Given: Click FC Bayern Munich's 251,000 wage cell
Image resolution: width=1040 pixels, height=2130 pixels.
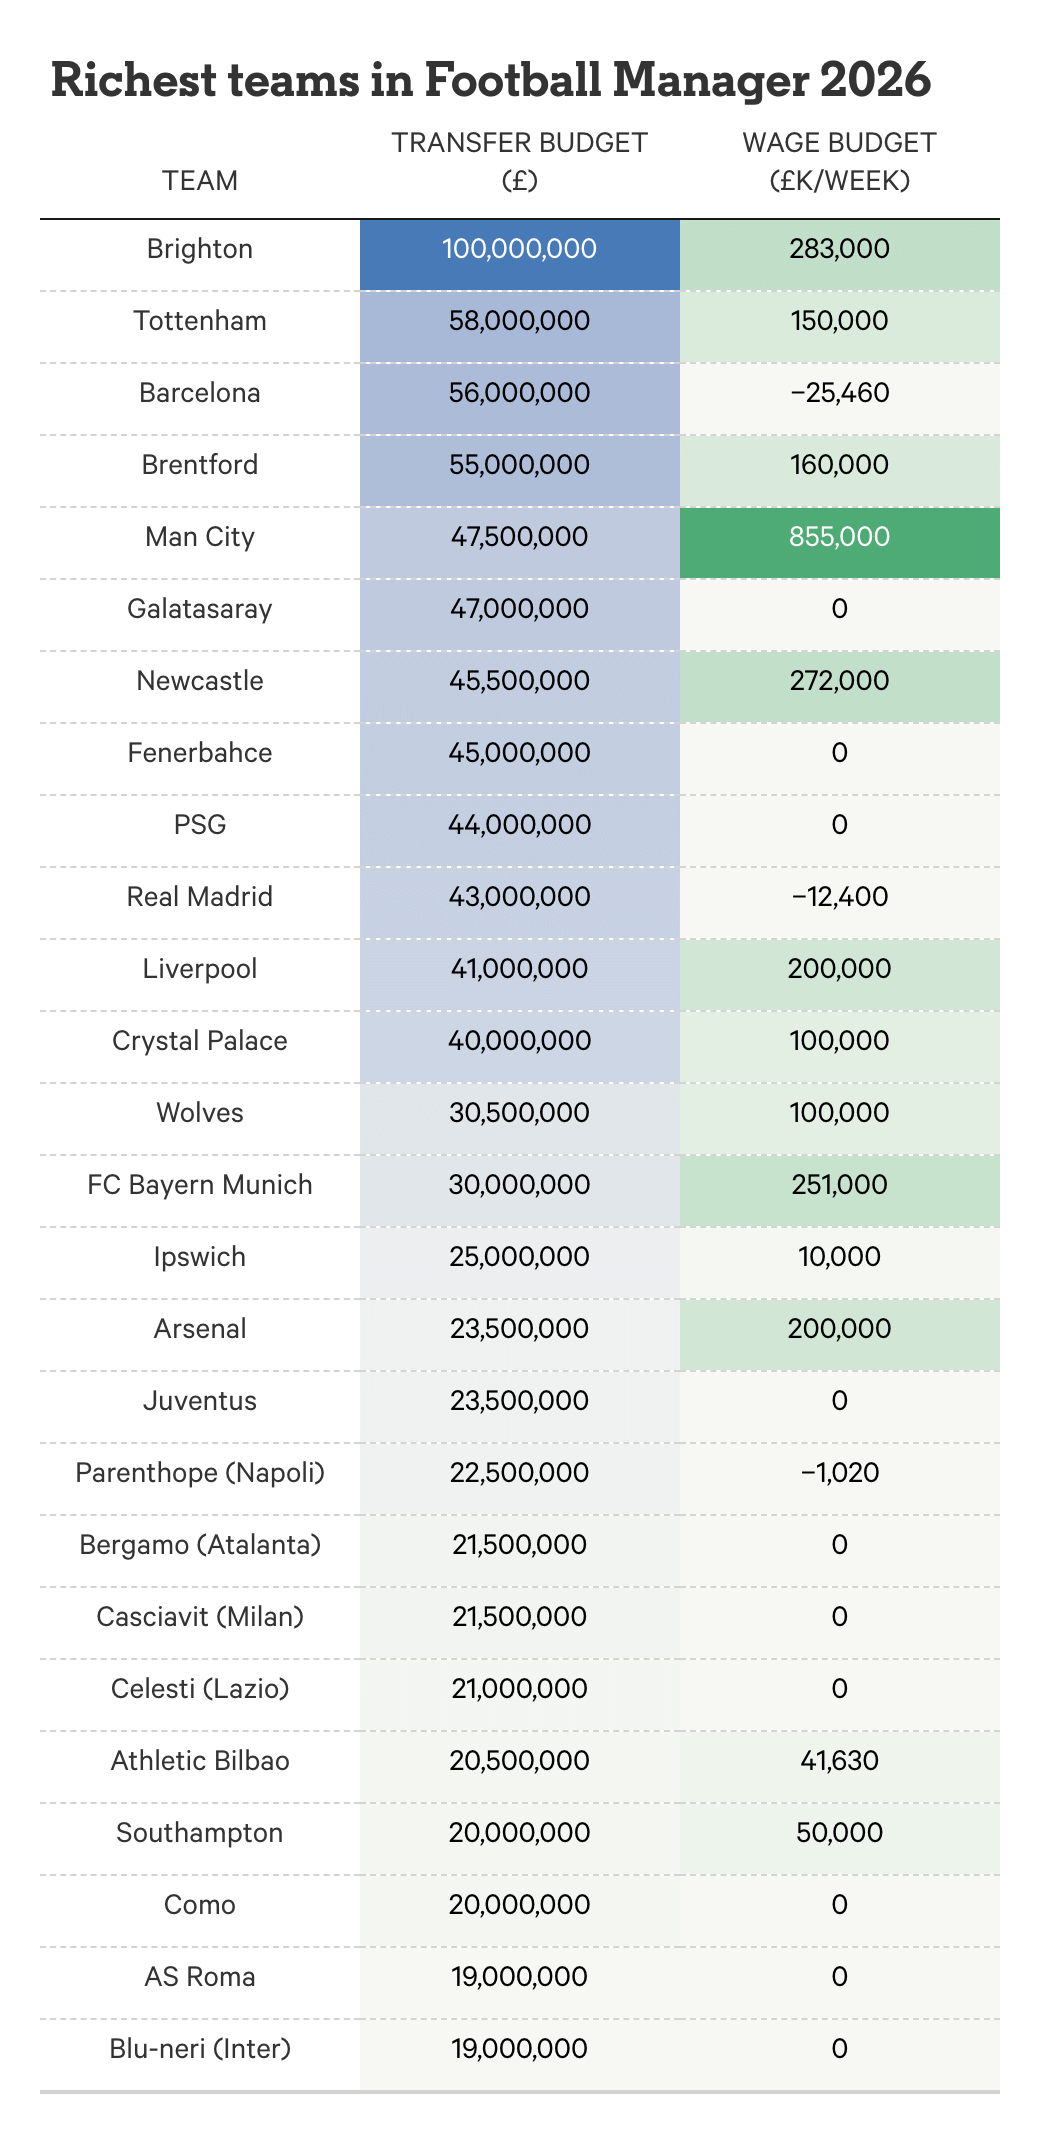Looking at the screenshot, I should coord(839,1185).
